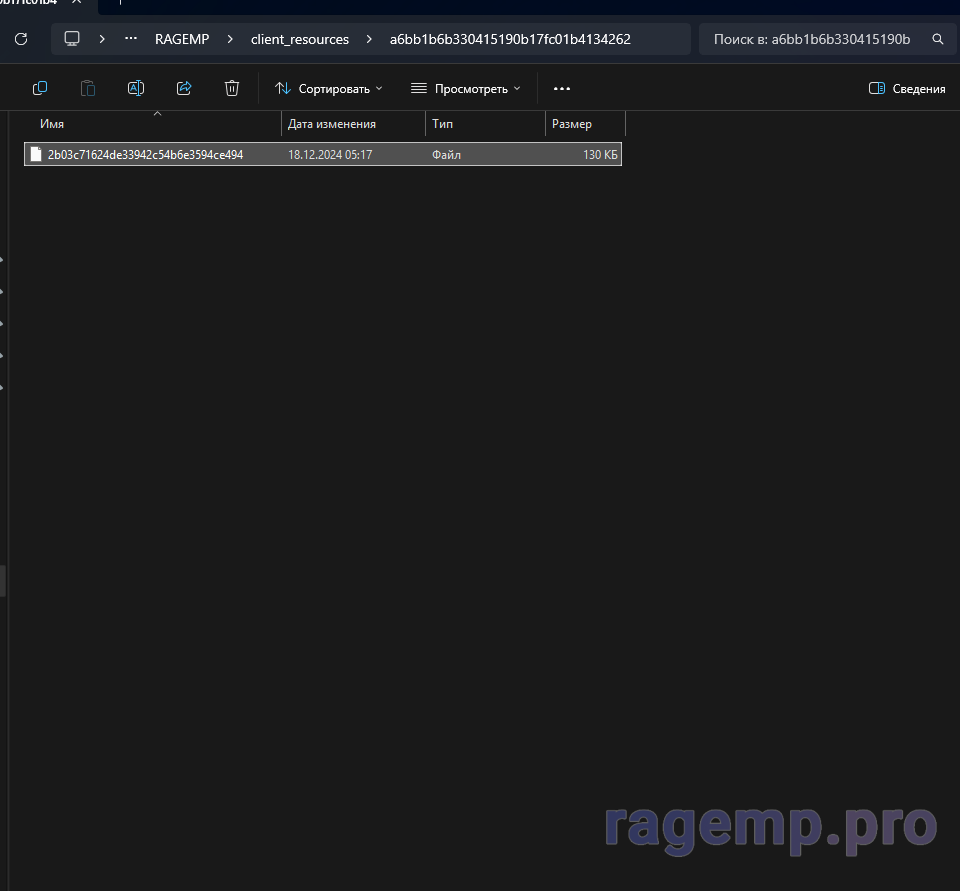The width and height of the screenshot is (960, 891).
Task: Open the three-dots more options toolbar menu
Action: point(562,88)
